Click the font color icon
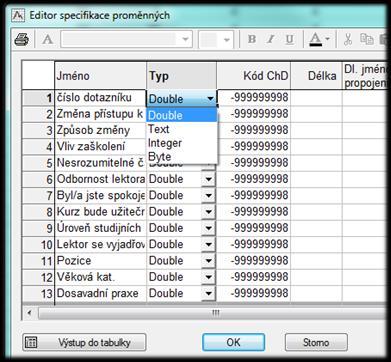The height and width of the screenshot is (362, 391). click(x=315, y=40)
